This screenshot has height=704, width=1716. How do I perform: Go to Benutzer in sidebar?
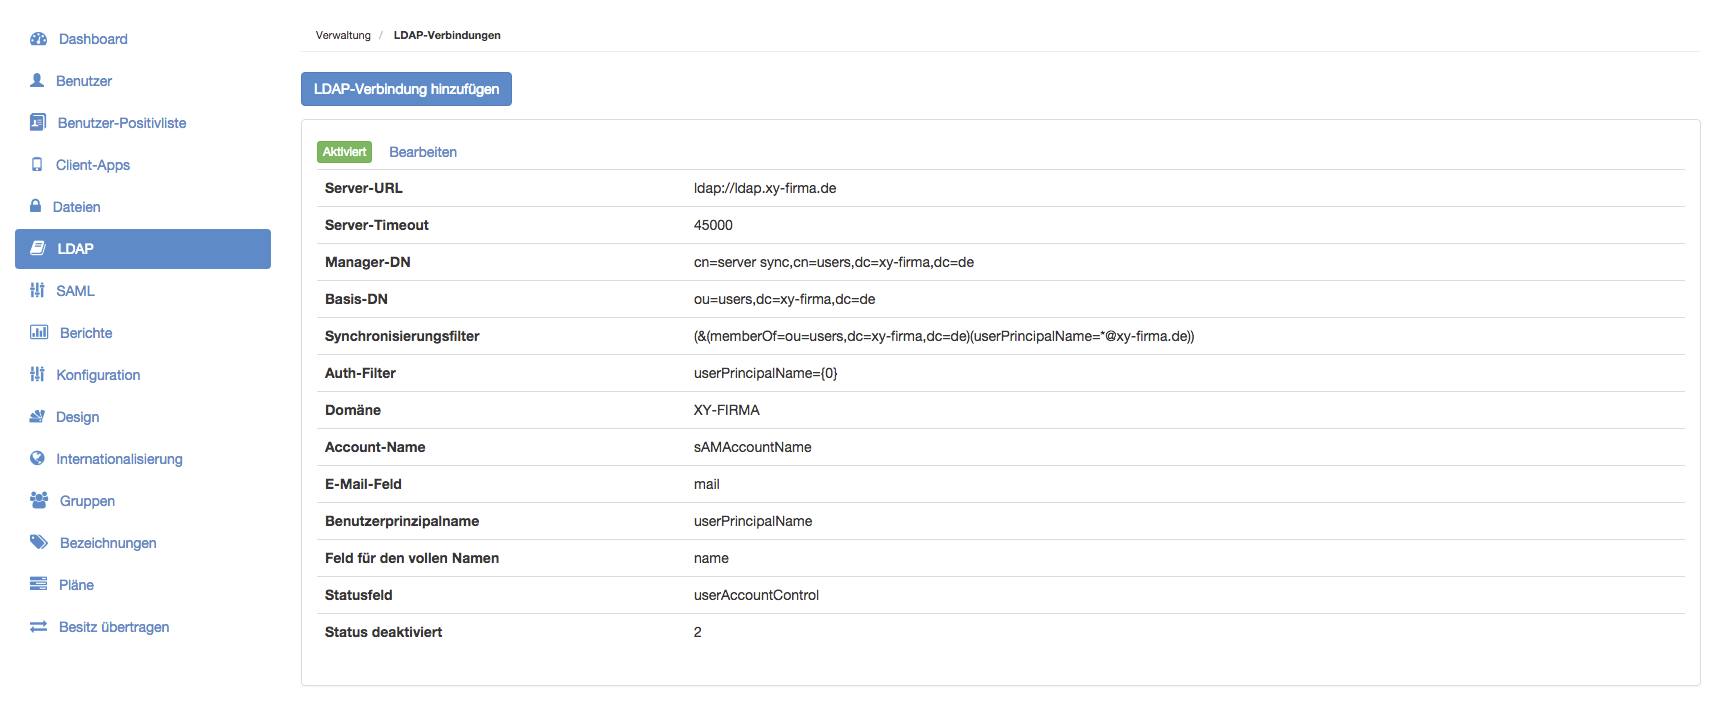[84, 81]
